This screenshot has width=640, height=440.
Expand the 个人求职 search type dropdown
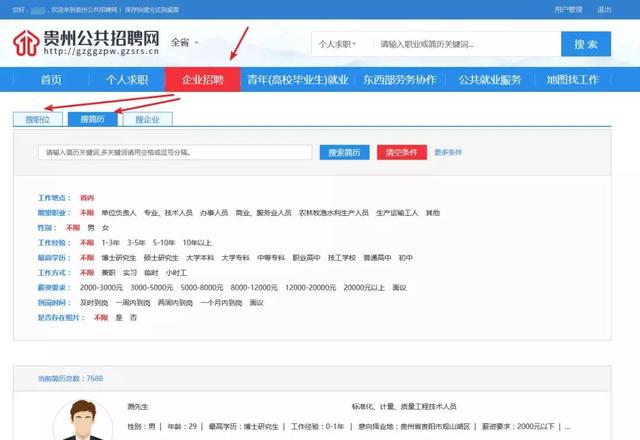[x=340, y=45]
